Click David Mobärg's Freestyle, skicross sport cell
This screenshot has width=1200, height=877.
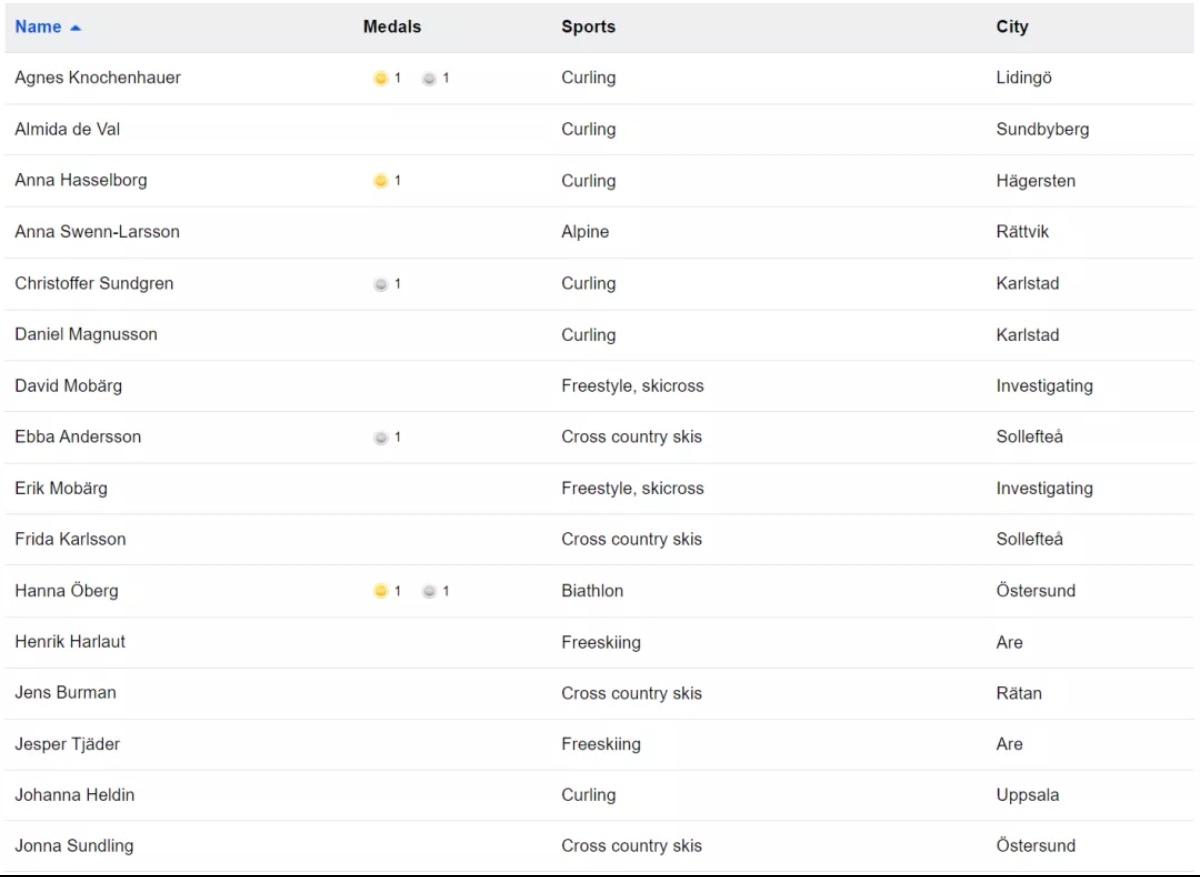click(632, 386)
